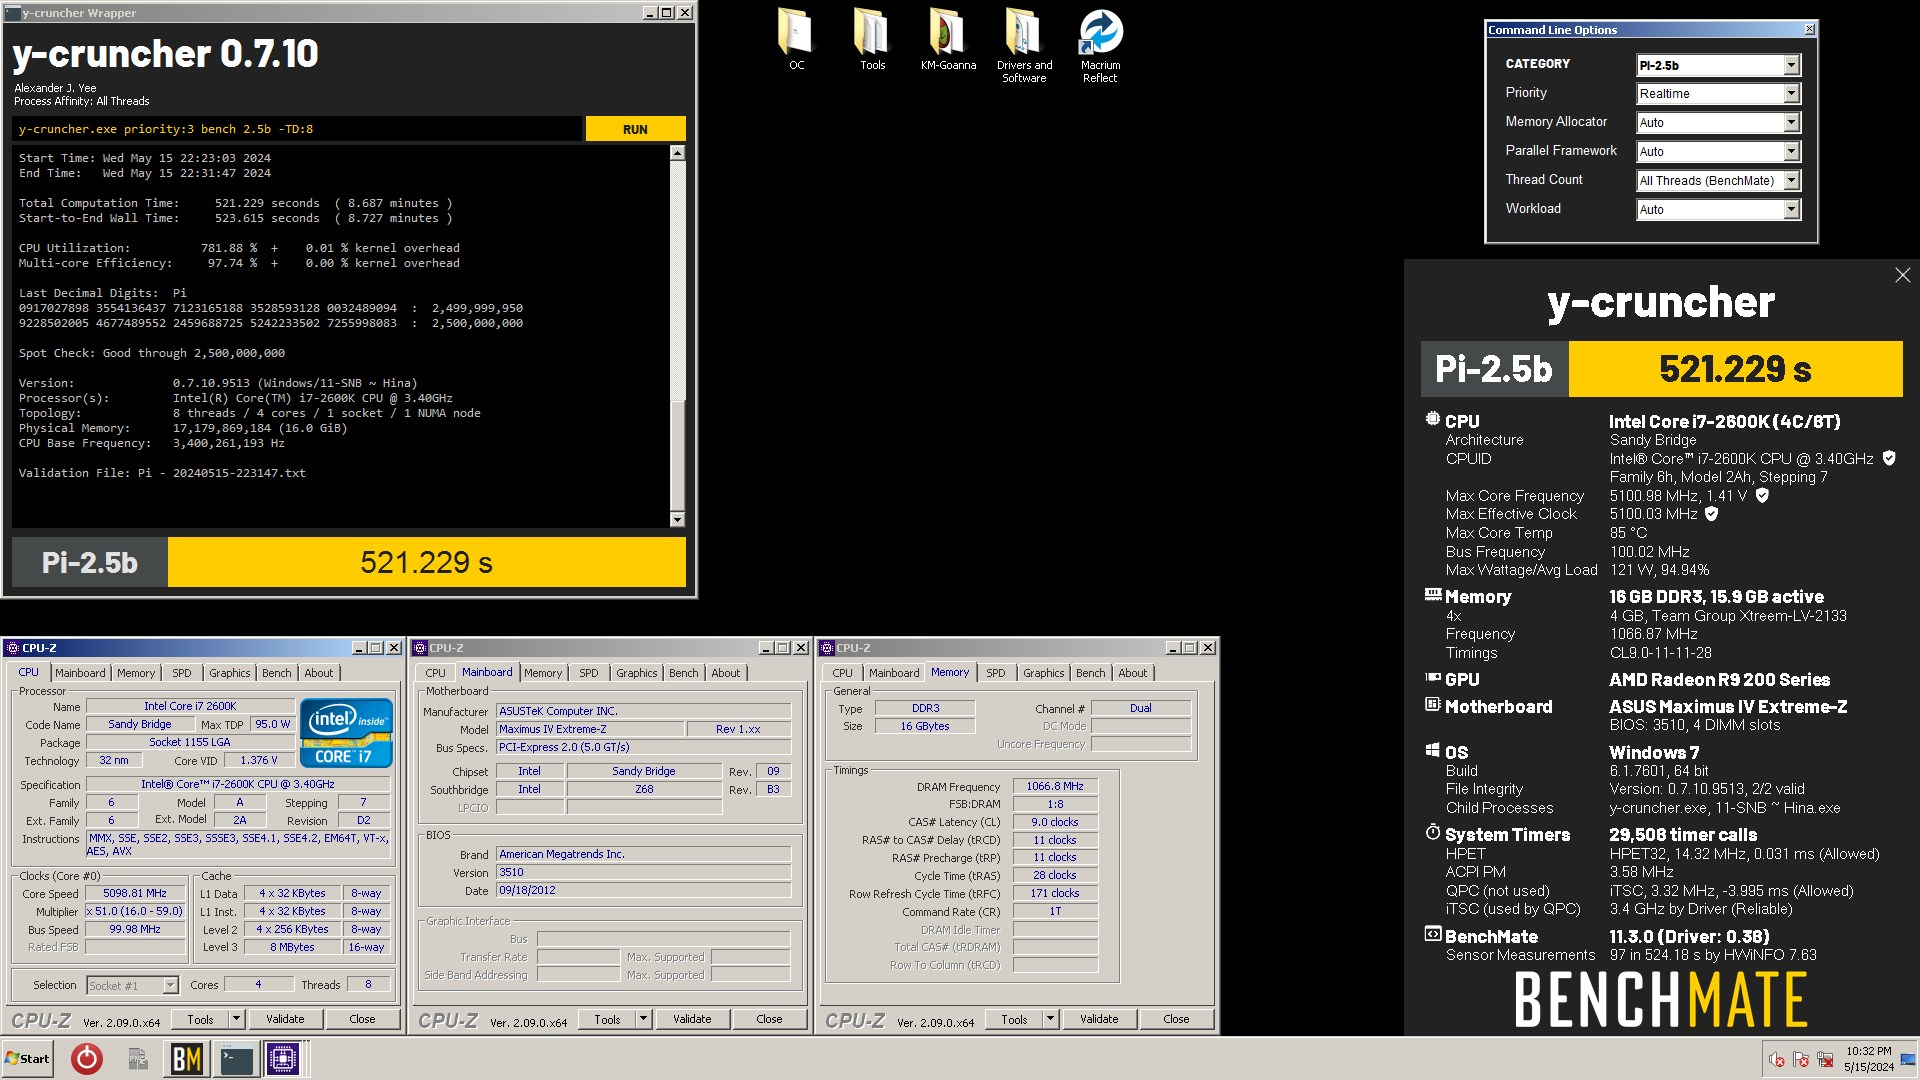1920x1080 pixels.
Task: Click the Max Core Temp 85 °C value
Action: coord(1628,533)
